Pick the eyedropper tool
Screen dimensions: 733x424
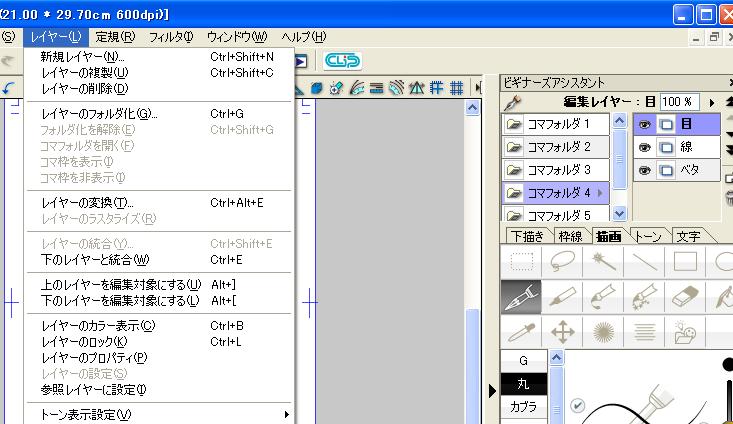click(x=521, y=332)
